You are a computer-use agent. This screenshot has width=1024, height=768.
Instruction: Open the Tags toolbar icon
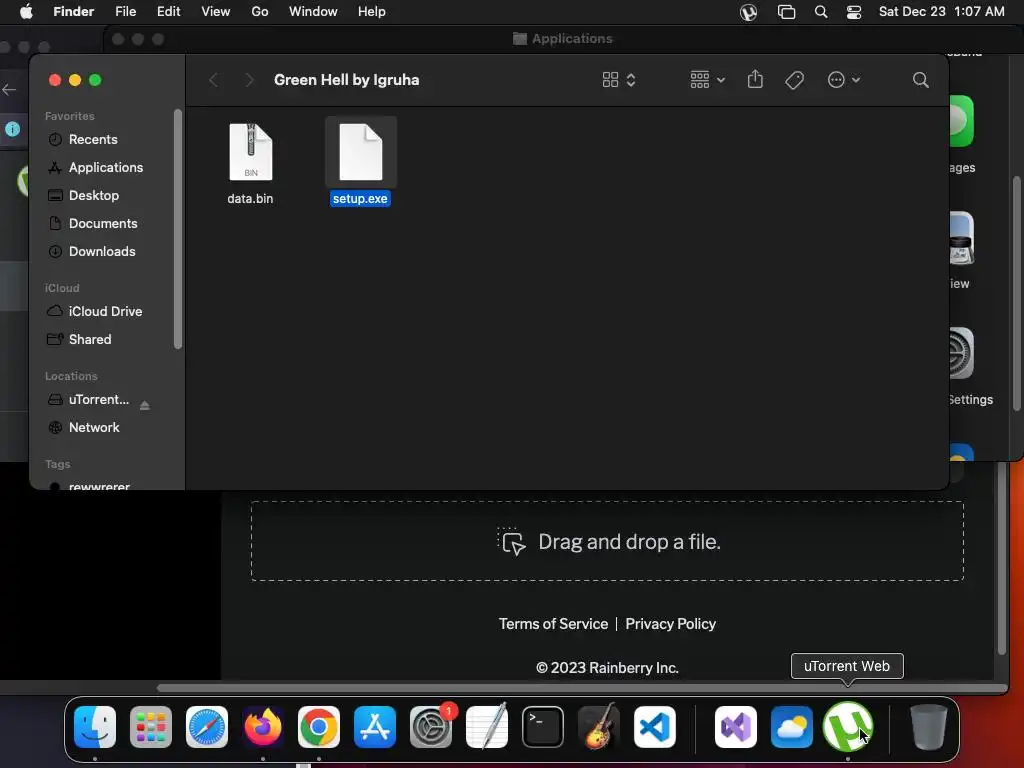(794, 80)
